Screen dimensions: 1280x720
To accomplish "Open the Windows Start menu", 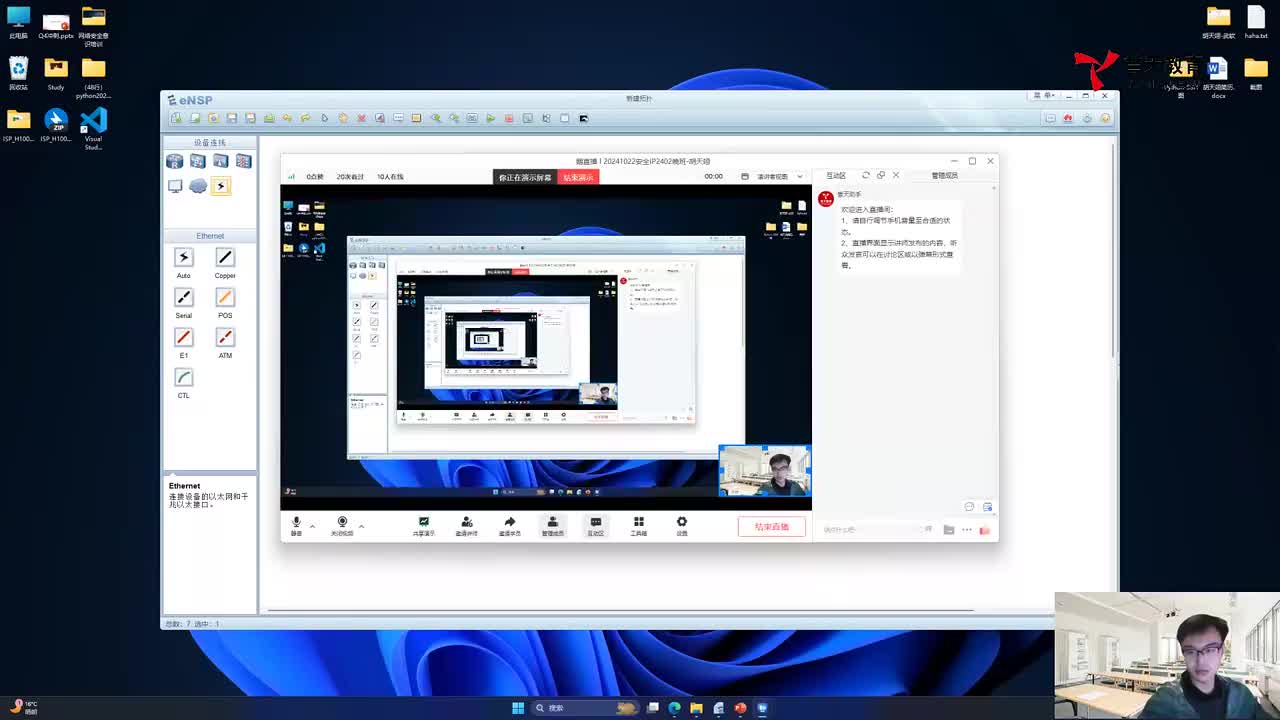I will pyautogui.click(x=518, y=708).
